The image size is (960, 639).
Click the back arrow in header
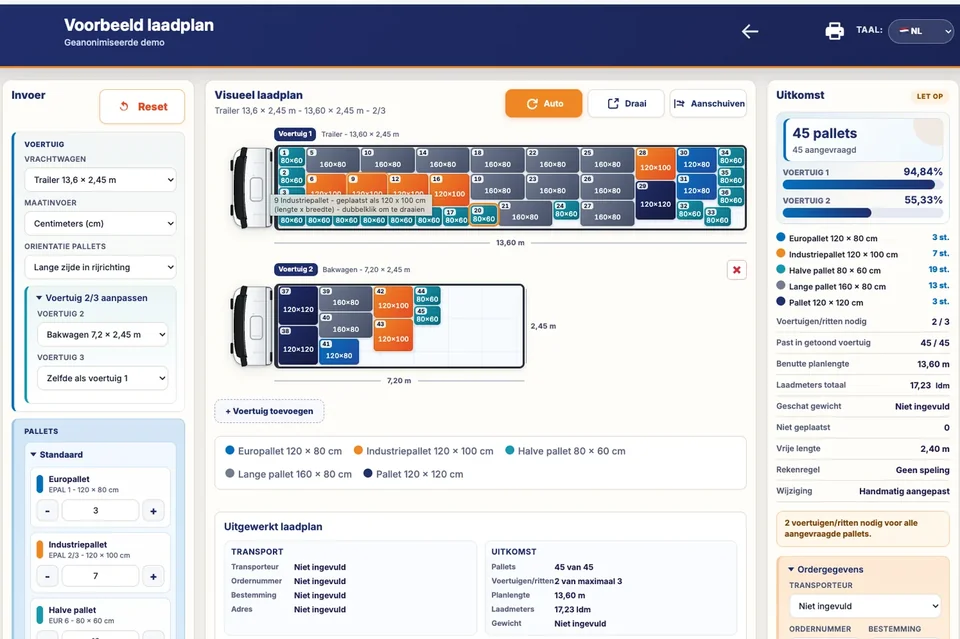[x=749, y=31]
